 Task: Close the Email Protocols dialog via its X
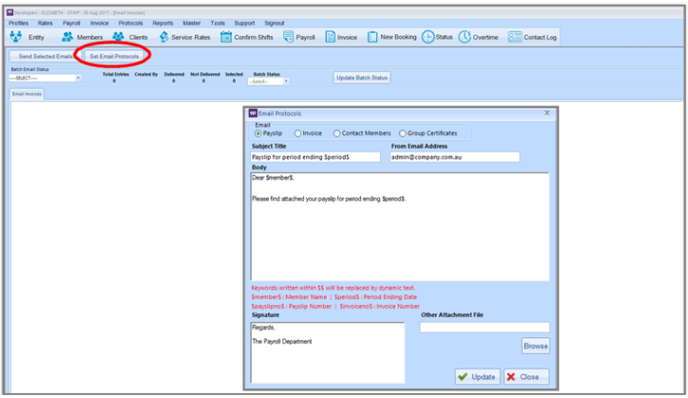tap(547, 113)
